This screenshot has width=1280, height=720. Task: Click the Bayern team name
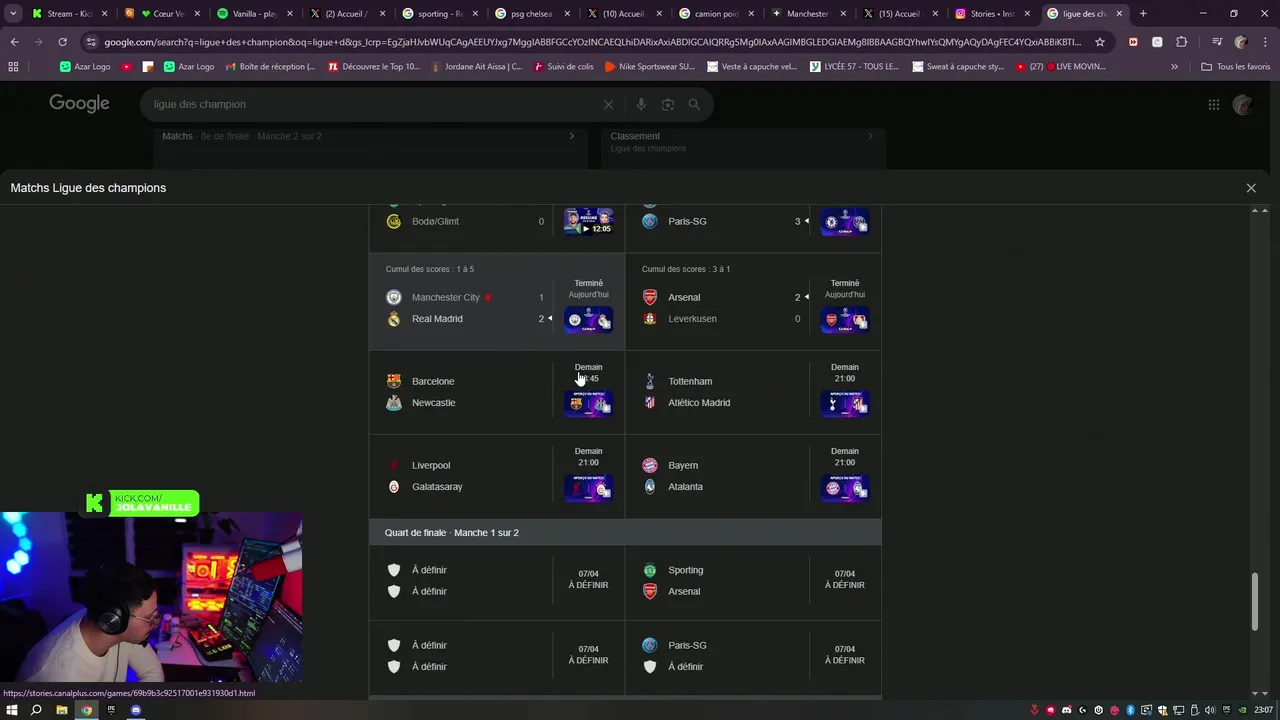(683, 465)
